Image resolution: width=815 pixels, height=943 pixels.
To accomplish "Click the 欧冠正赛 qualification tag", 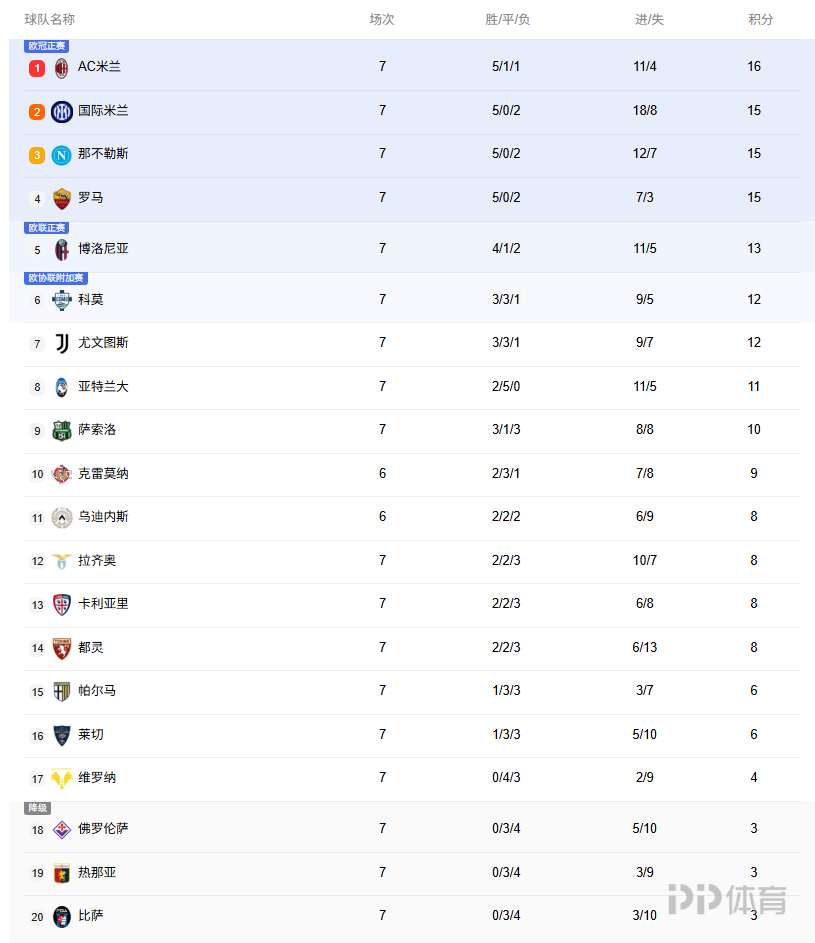I will click(x=46, y=46).
